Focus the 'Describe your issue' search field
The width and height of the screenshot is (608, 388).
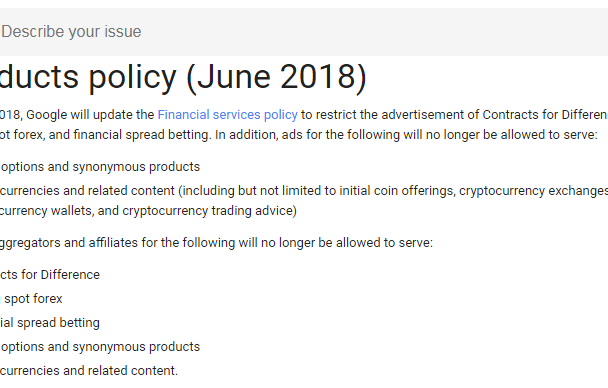304,32
